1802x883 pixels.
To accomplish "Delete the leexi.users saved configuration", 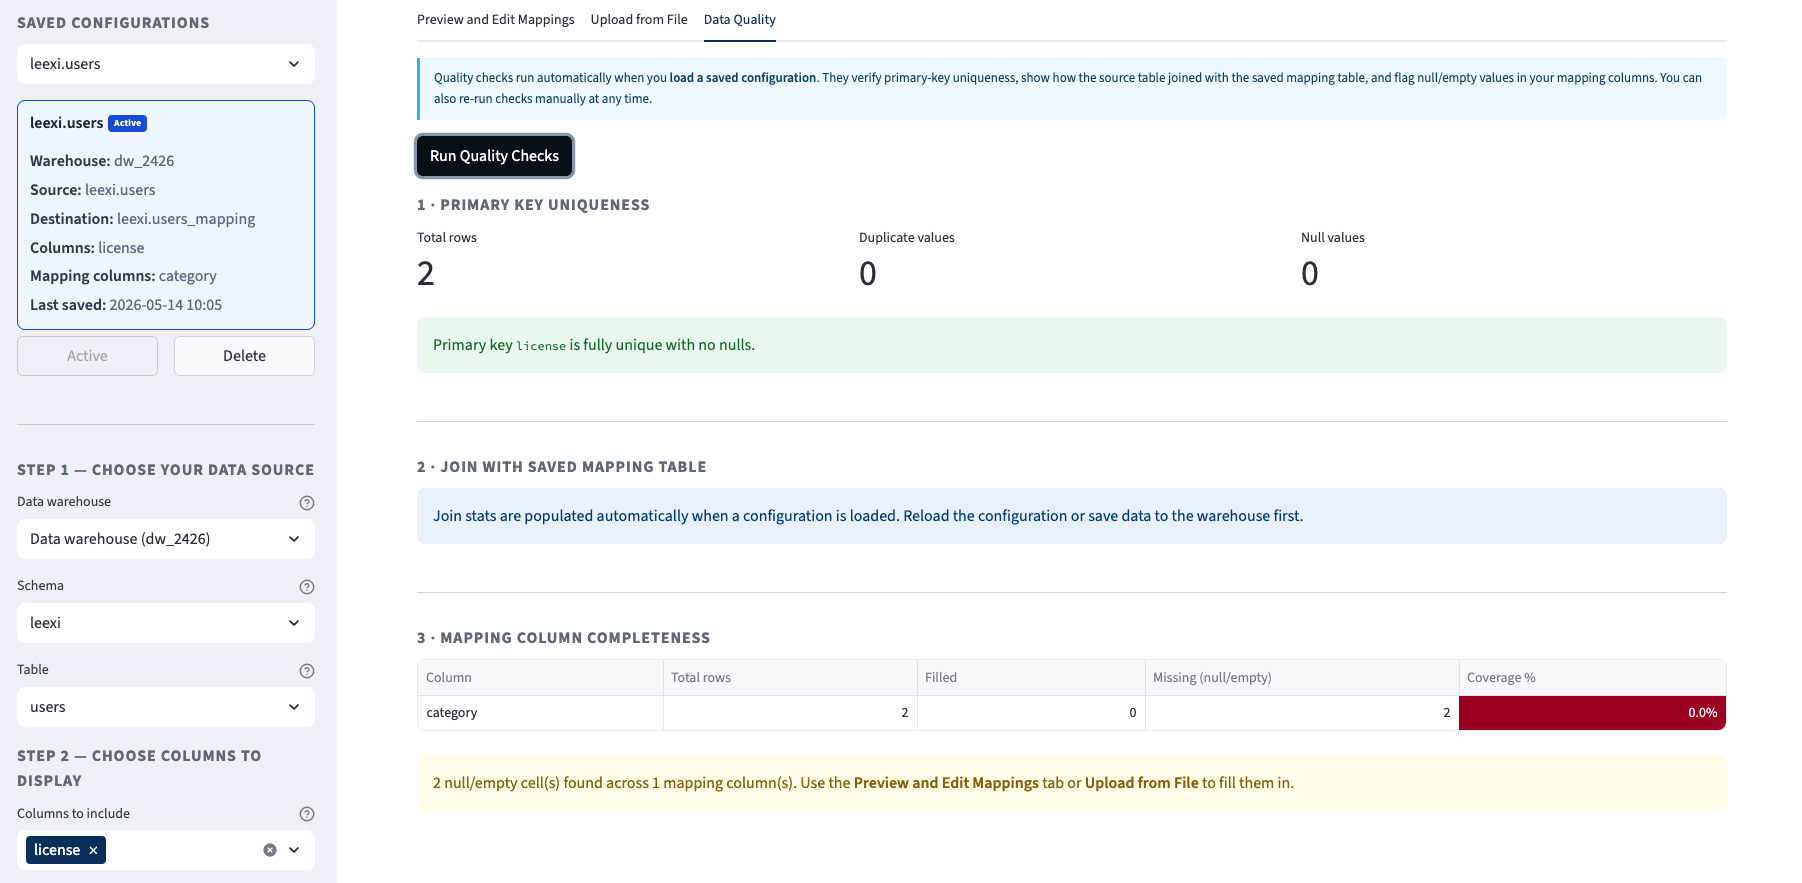I will point(244,356).
